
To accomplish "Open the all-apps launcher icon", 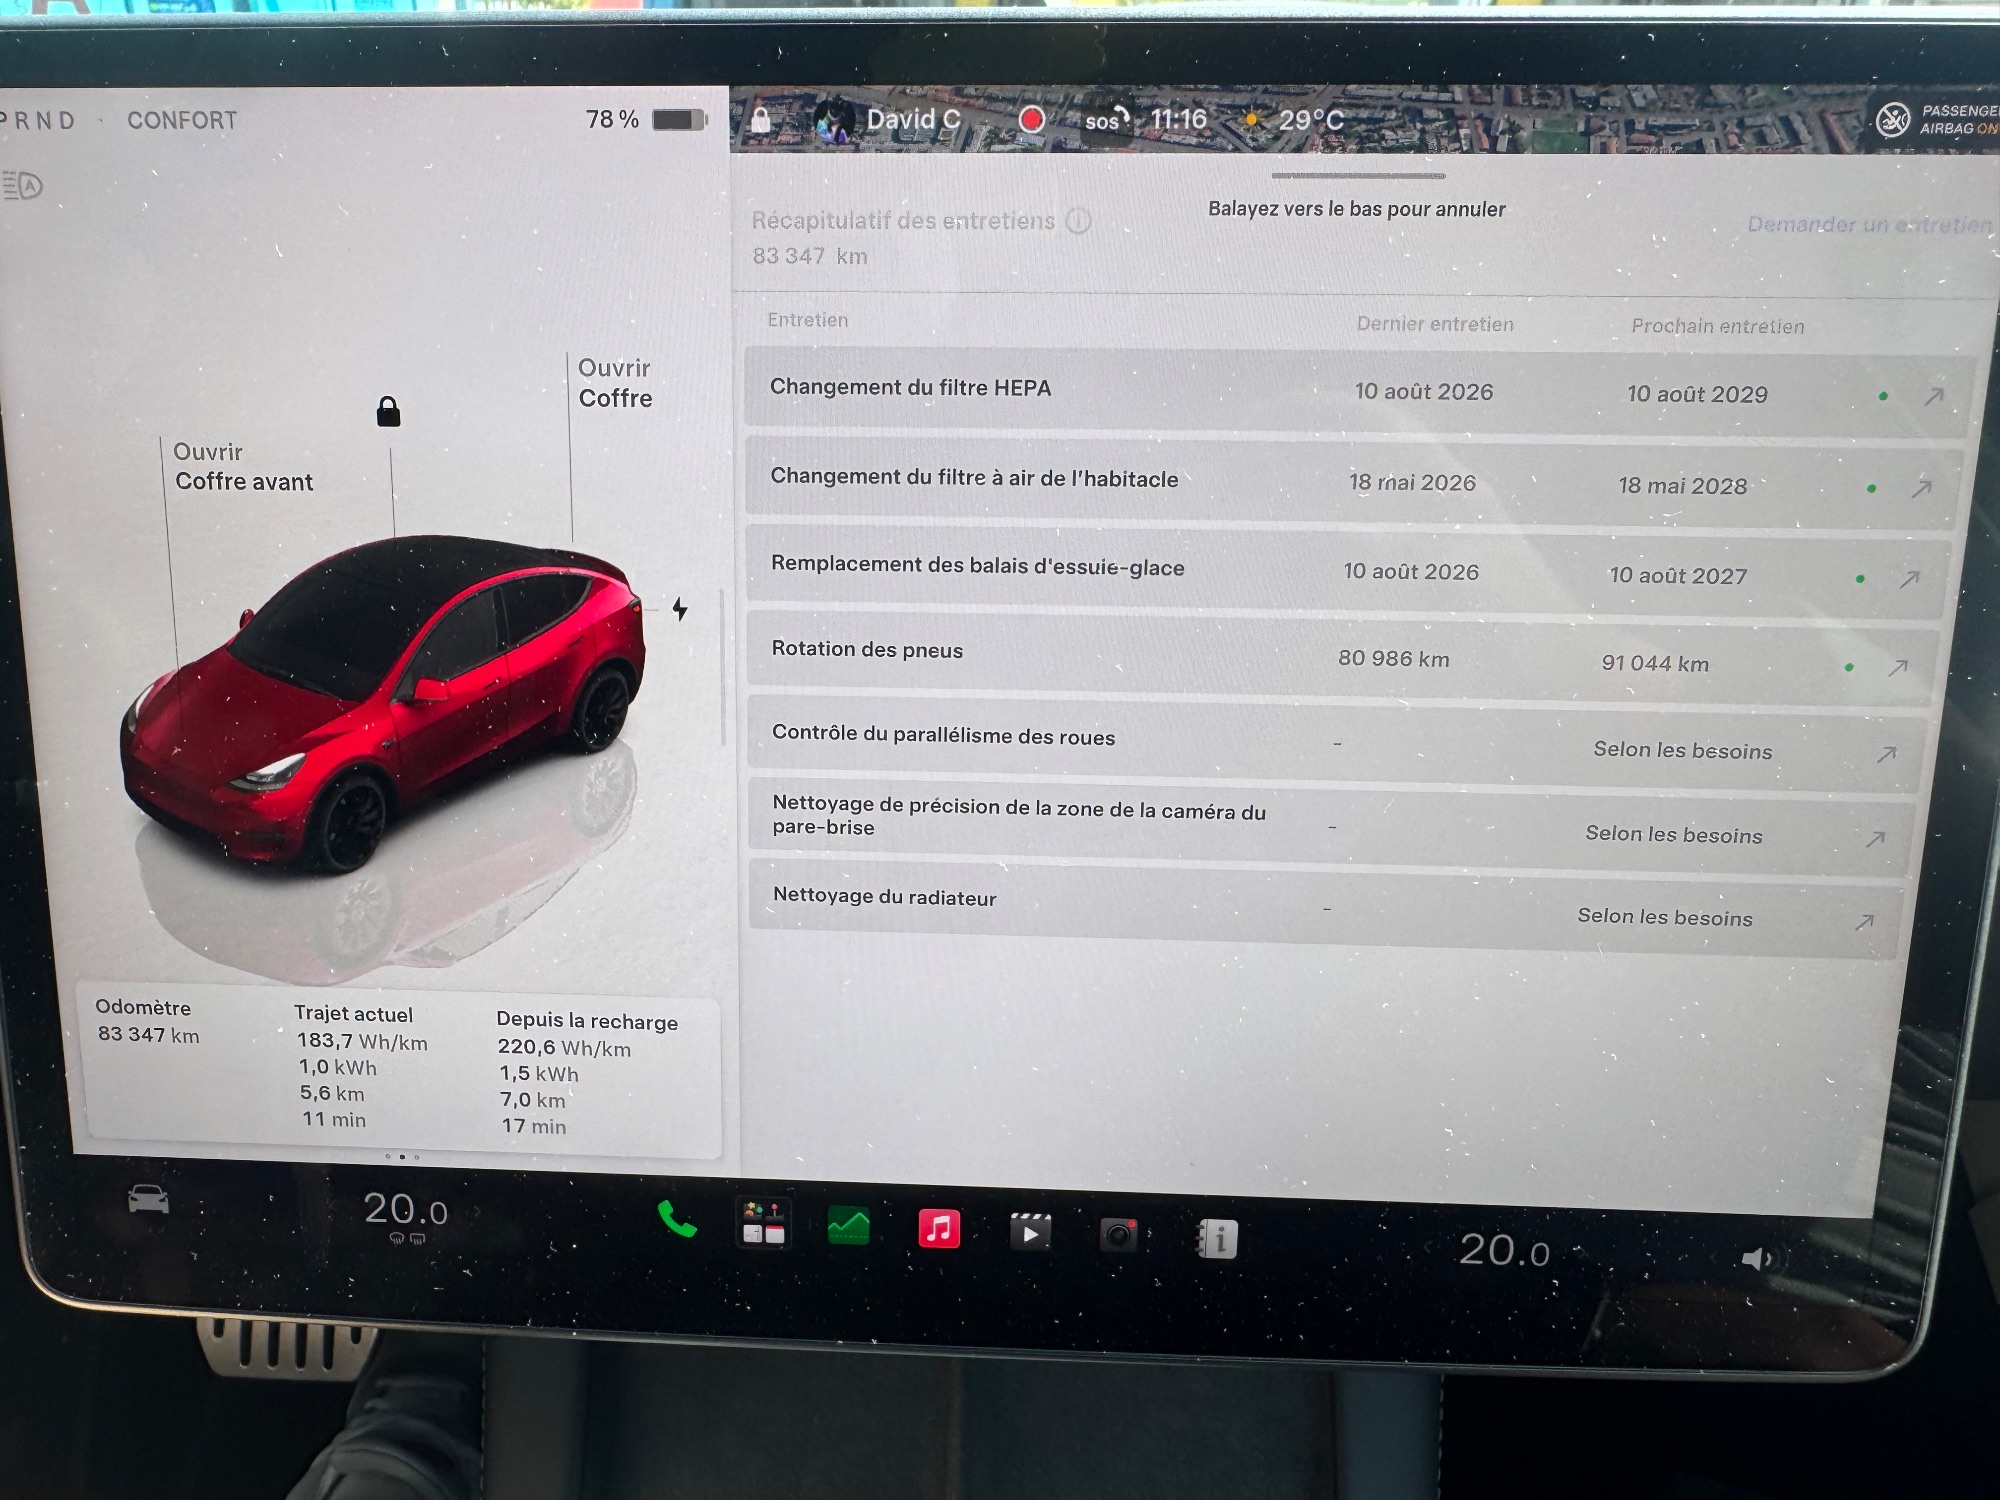I will [x=764, y=1224].
